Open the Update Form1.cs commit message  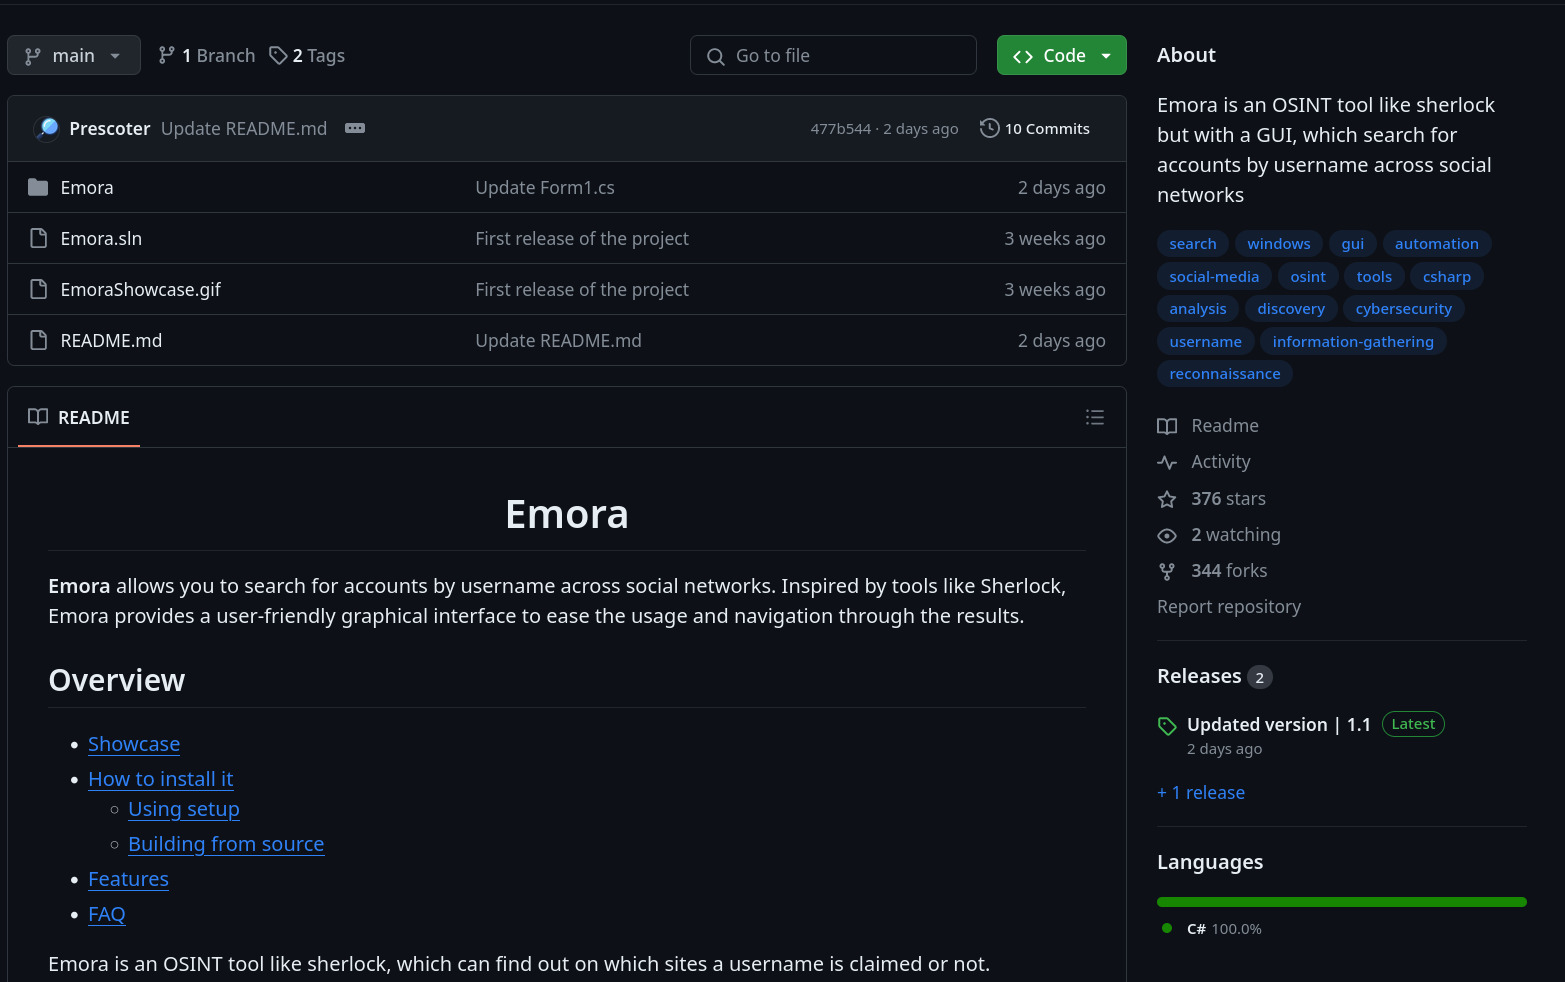[545, 187]
